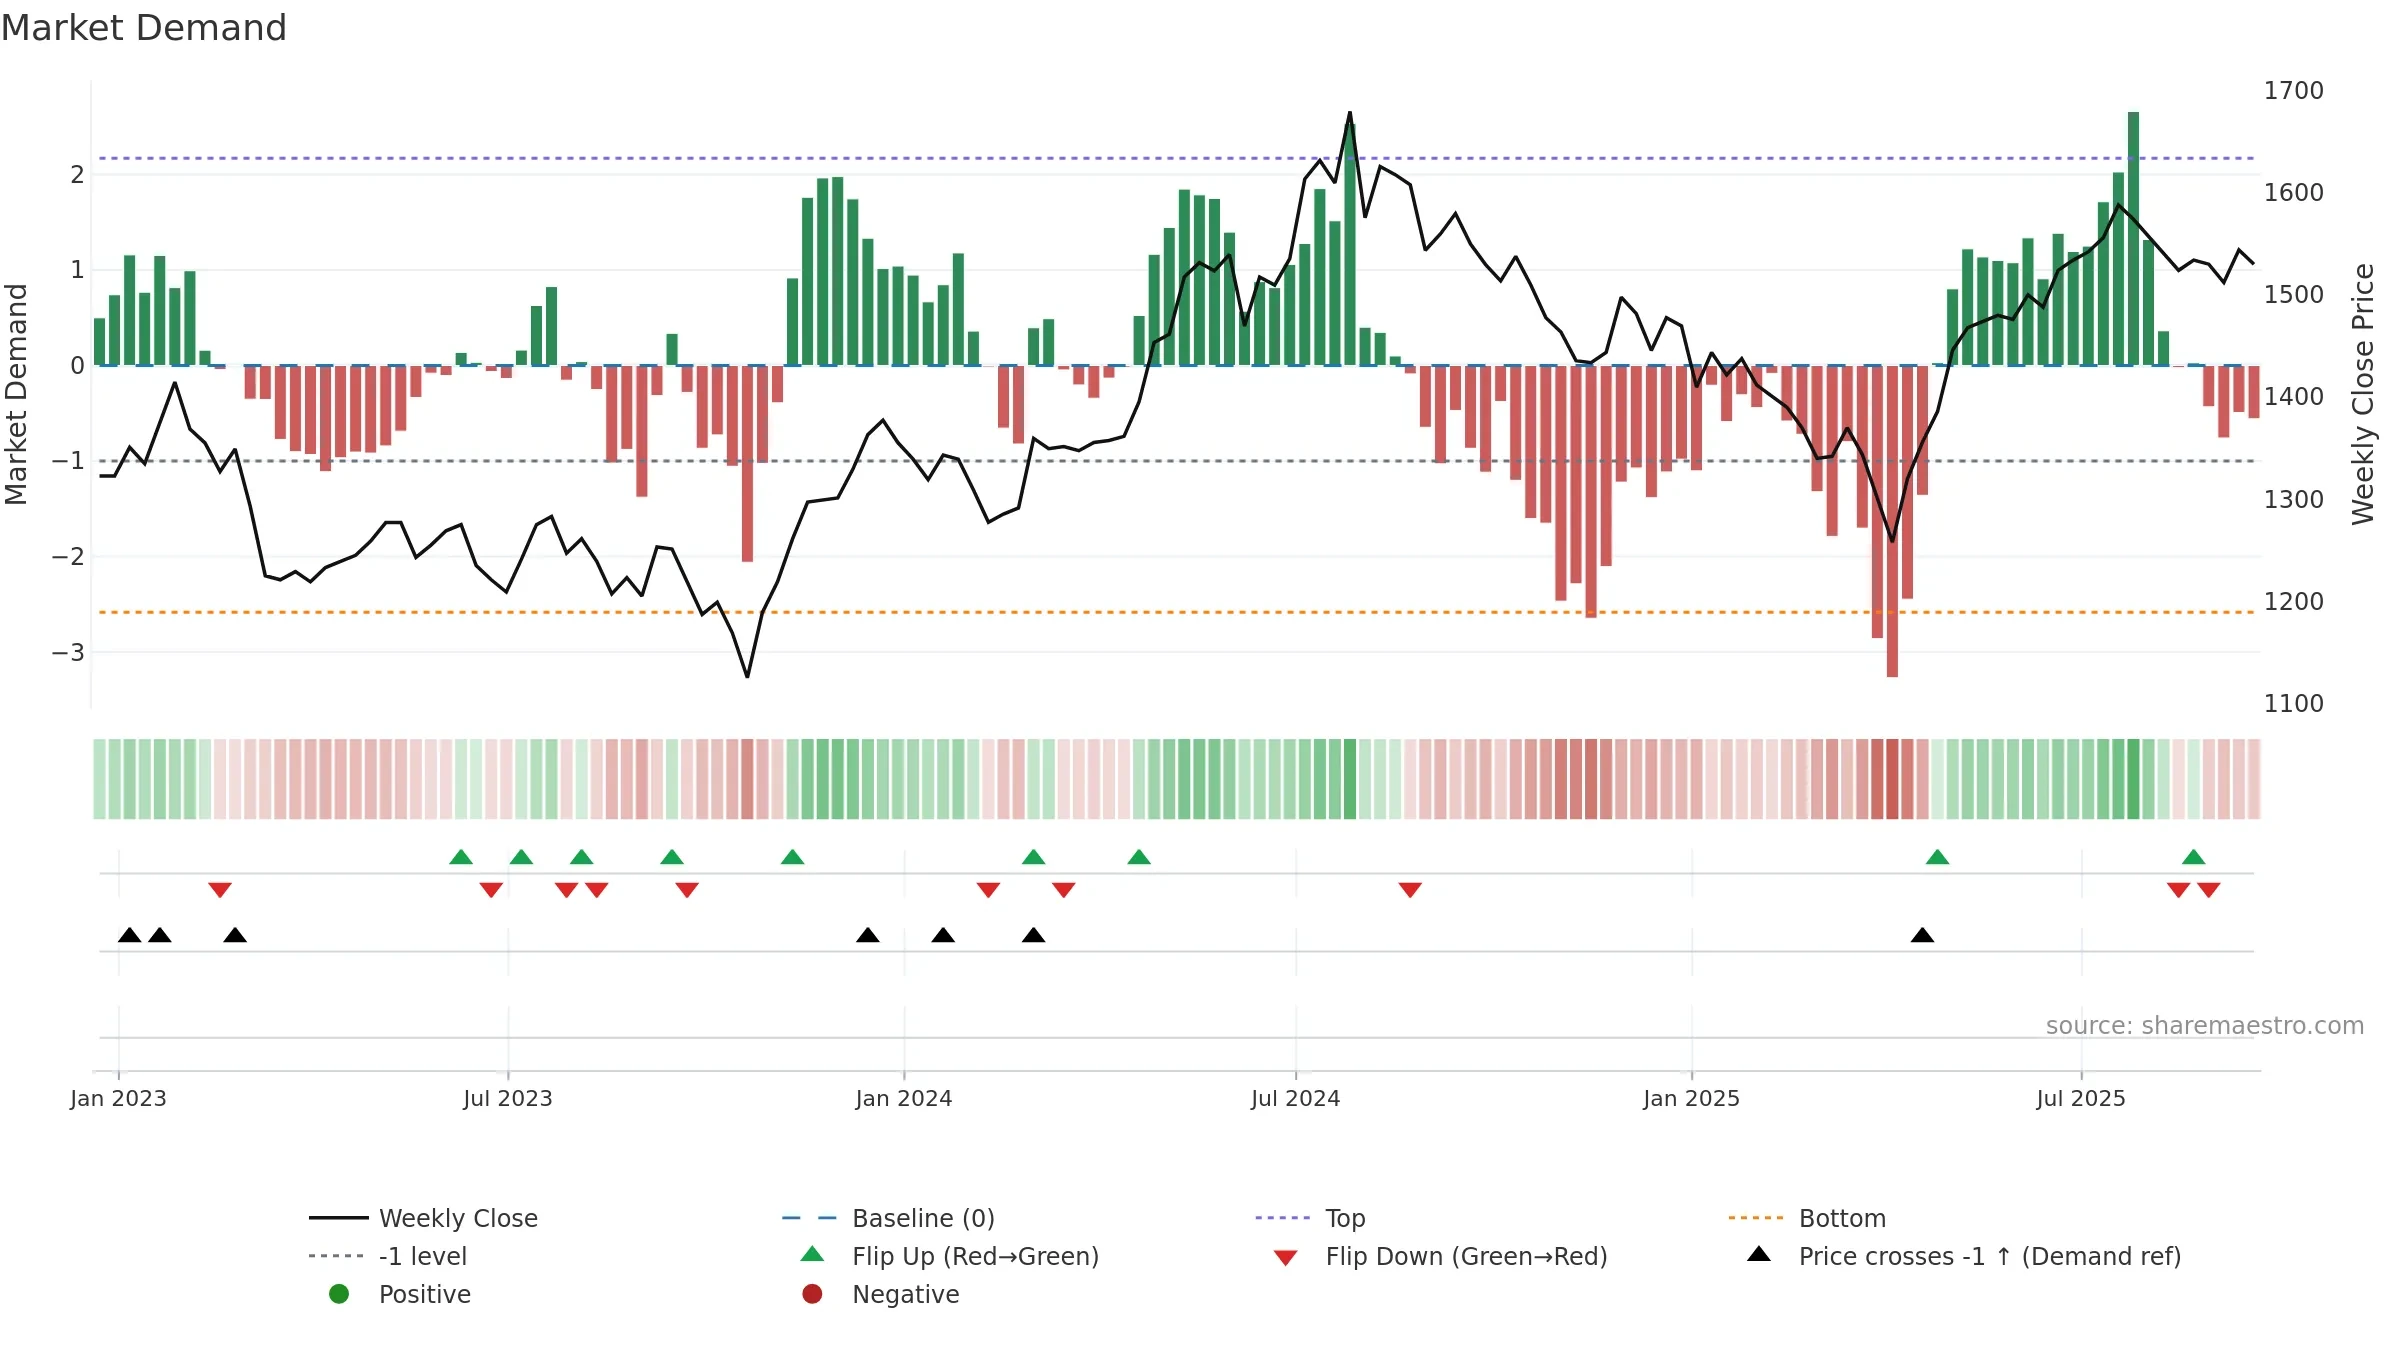Image resolution: width=2400 pixels, height=1350 pixels.
Task: Click the first black price-cross marker at Jan 2023
Action: [x=130, y=935]
